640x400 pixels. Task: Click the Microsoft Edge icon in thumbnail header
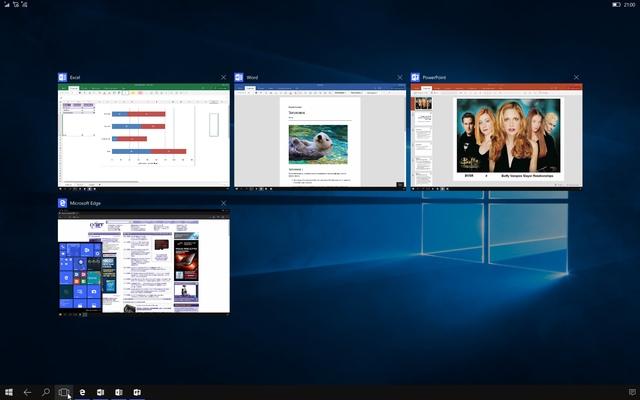pos(62,203)
